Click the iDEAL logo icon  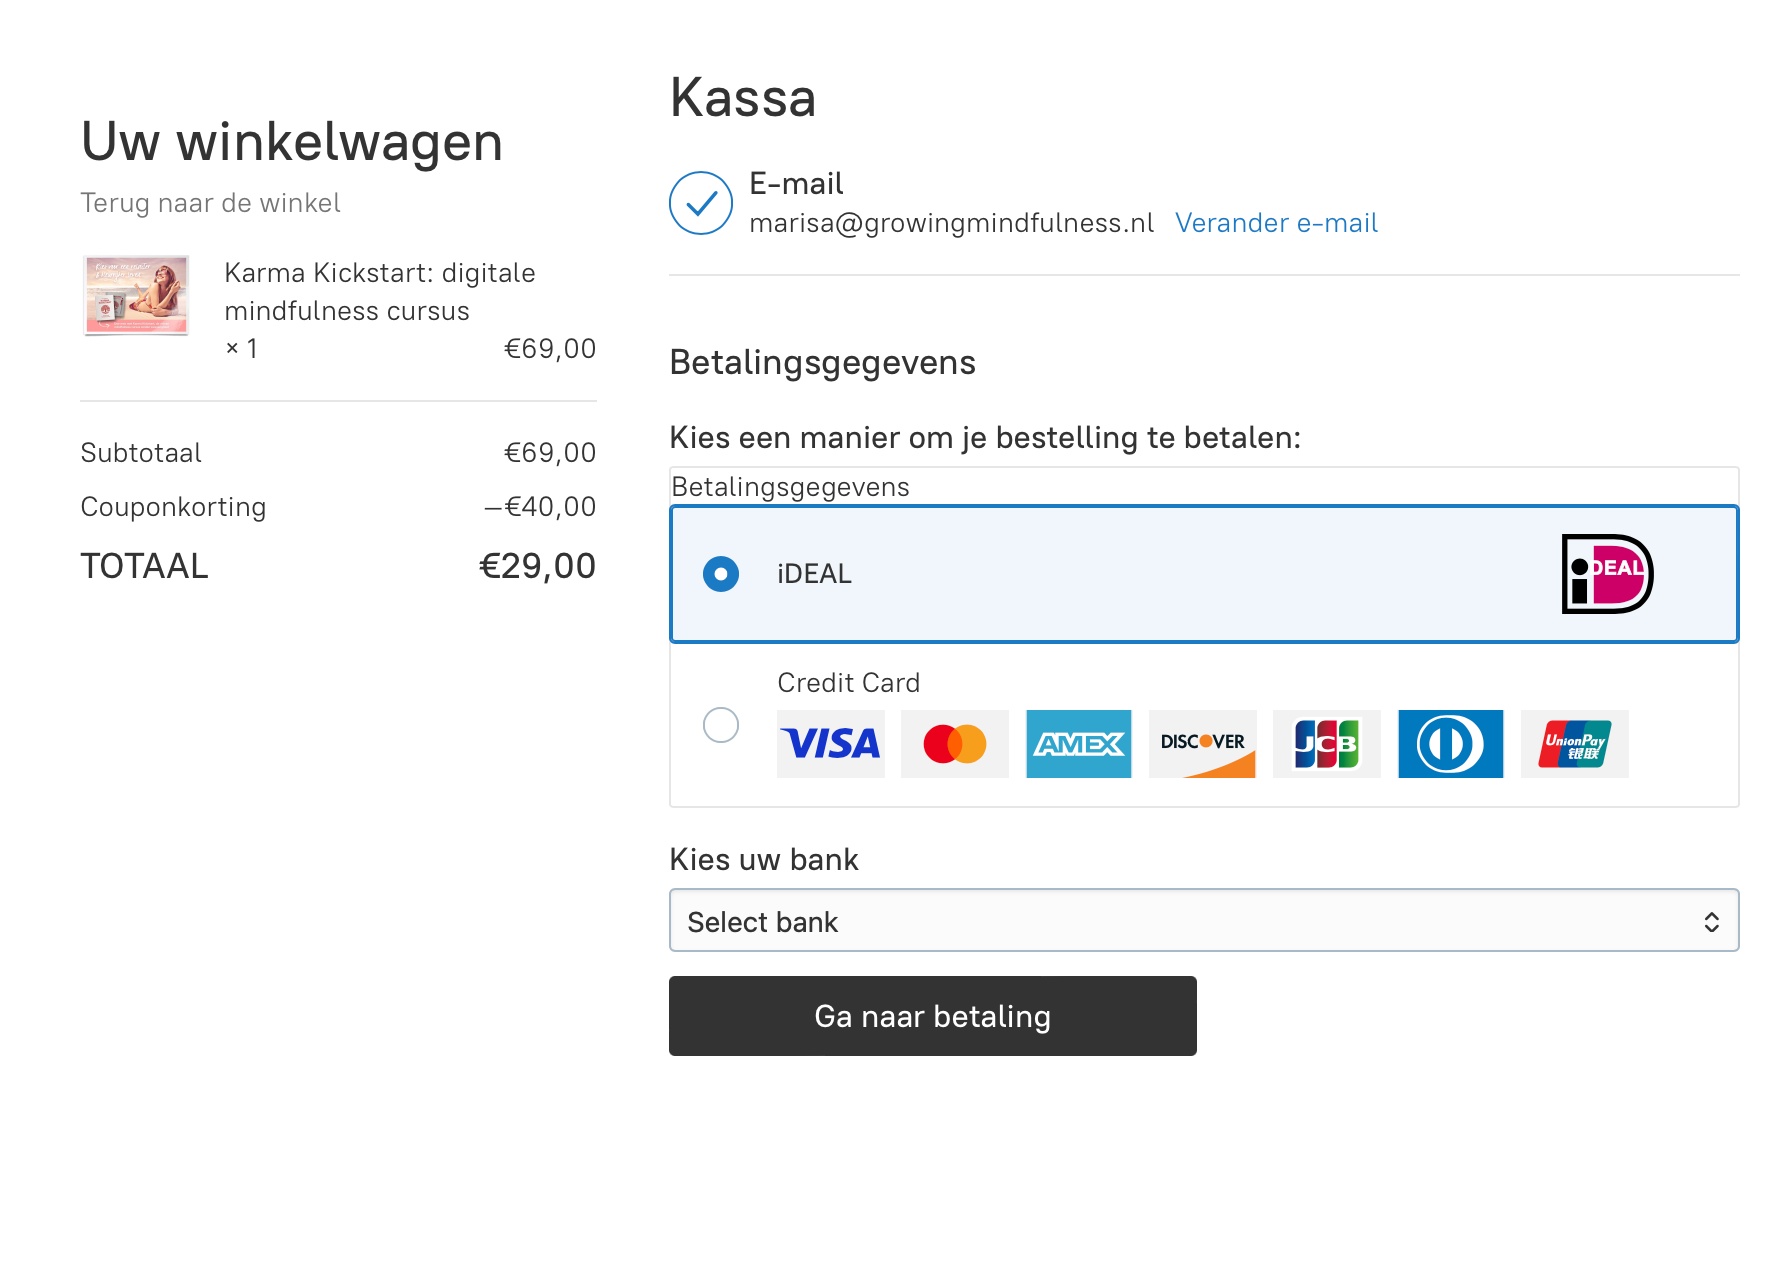tap(1607, 574)
